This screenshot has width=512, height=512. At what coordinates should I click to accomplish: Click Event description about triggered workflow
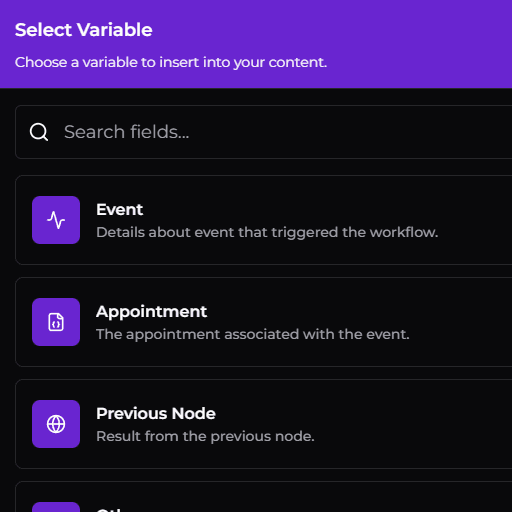[267, 232]
